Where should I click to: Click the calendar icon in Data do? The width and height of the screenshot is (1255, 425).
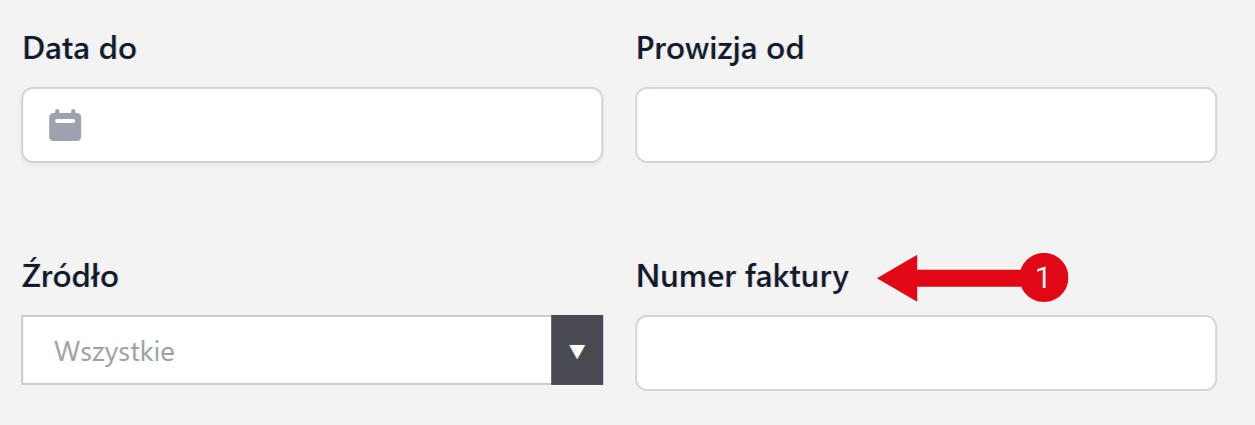click(66, 125)
